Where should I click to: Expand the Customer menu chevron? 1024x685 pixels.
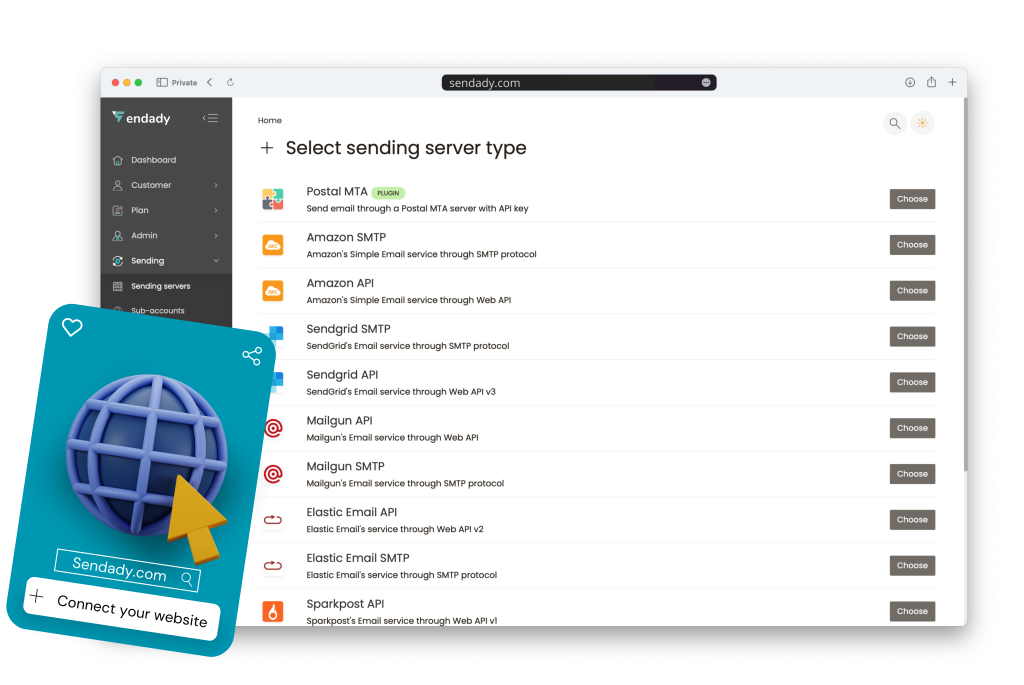[216, 185]
